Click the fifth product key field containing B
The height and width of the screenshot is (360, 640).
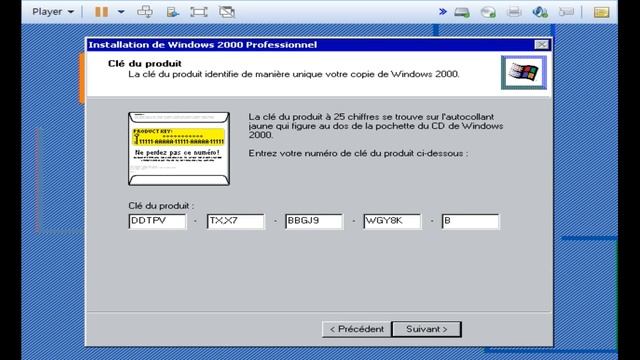click(470, 221)
